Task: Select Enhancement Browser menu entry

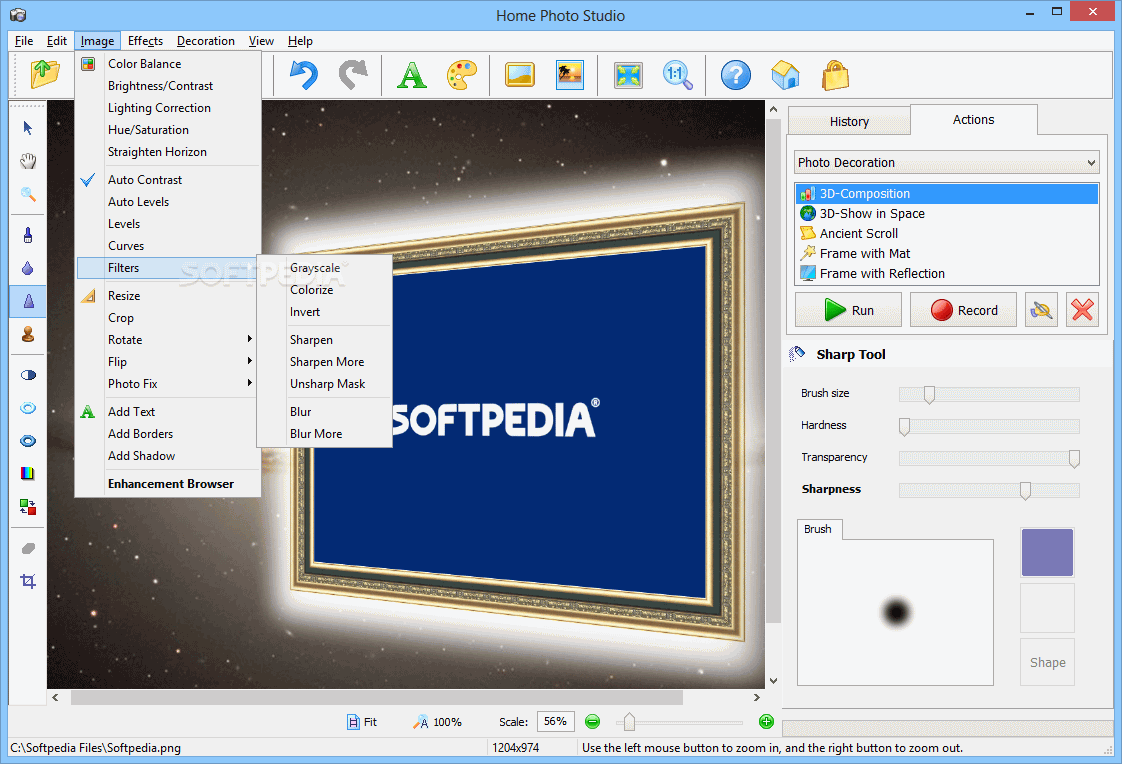Action: coord(170,484)
